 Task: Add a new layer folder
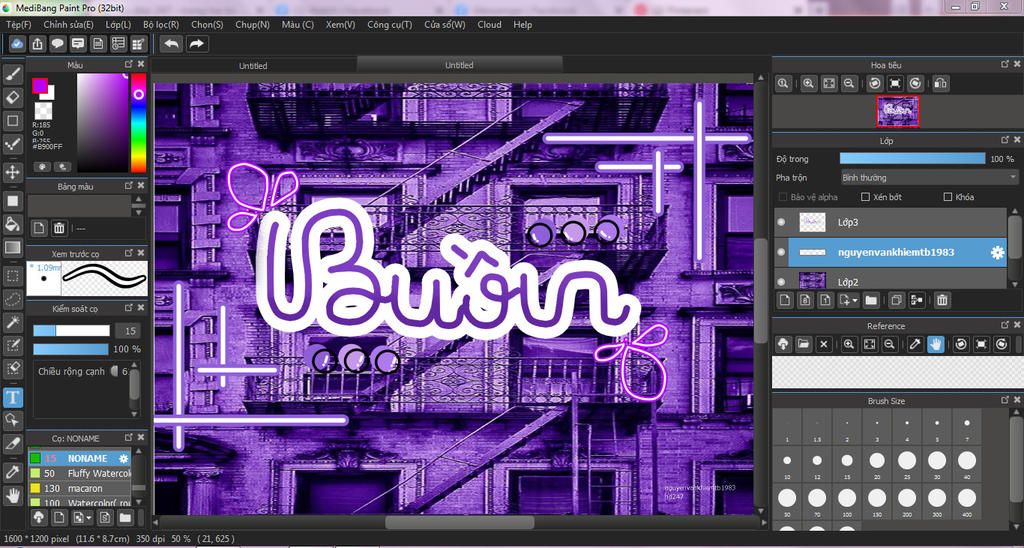(x=871, y=300)
